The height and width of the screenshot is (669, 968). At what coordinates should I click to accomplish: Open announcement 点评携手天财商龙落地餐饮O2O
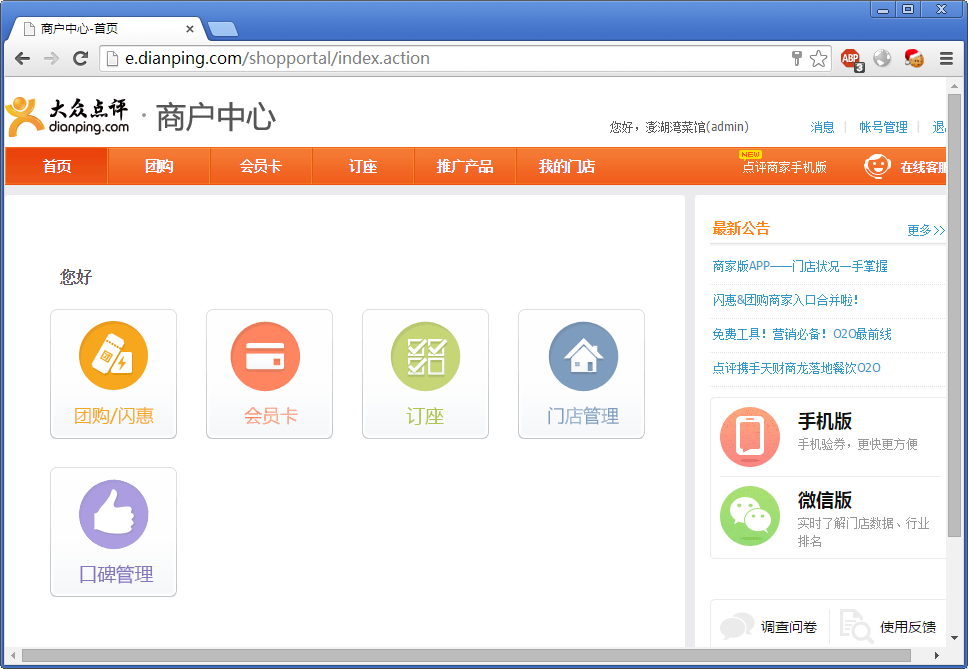(x=796, y=368)
